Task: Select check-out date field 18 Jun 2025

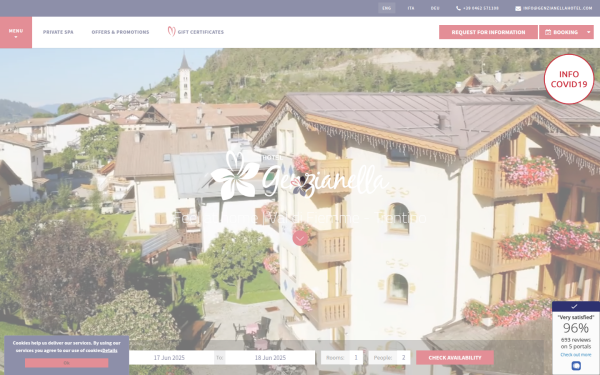Action: [270, 358]
